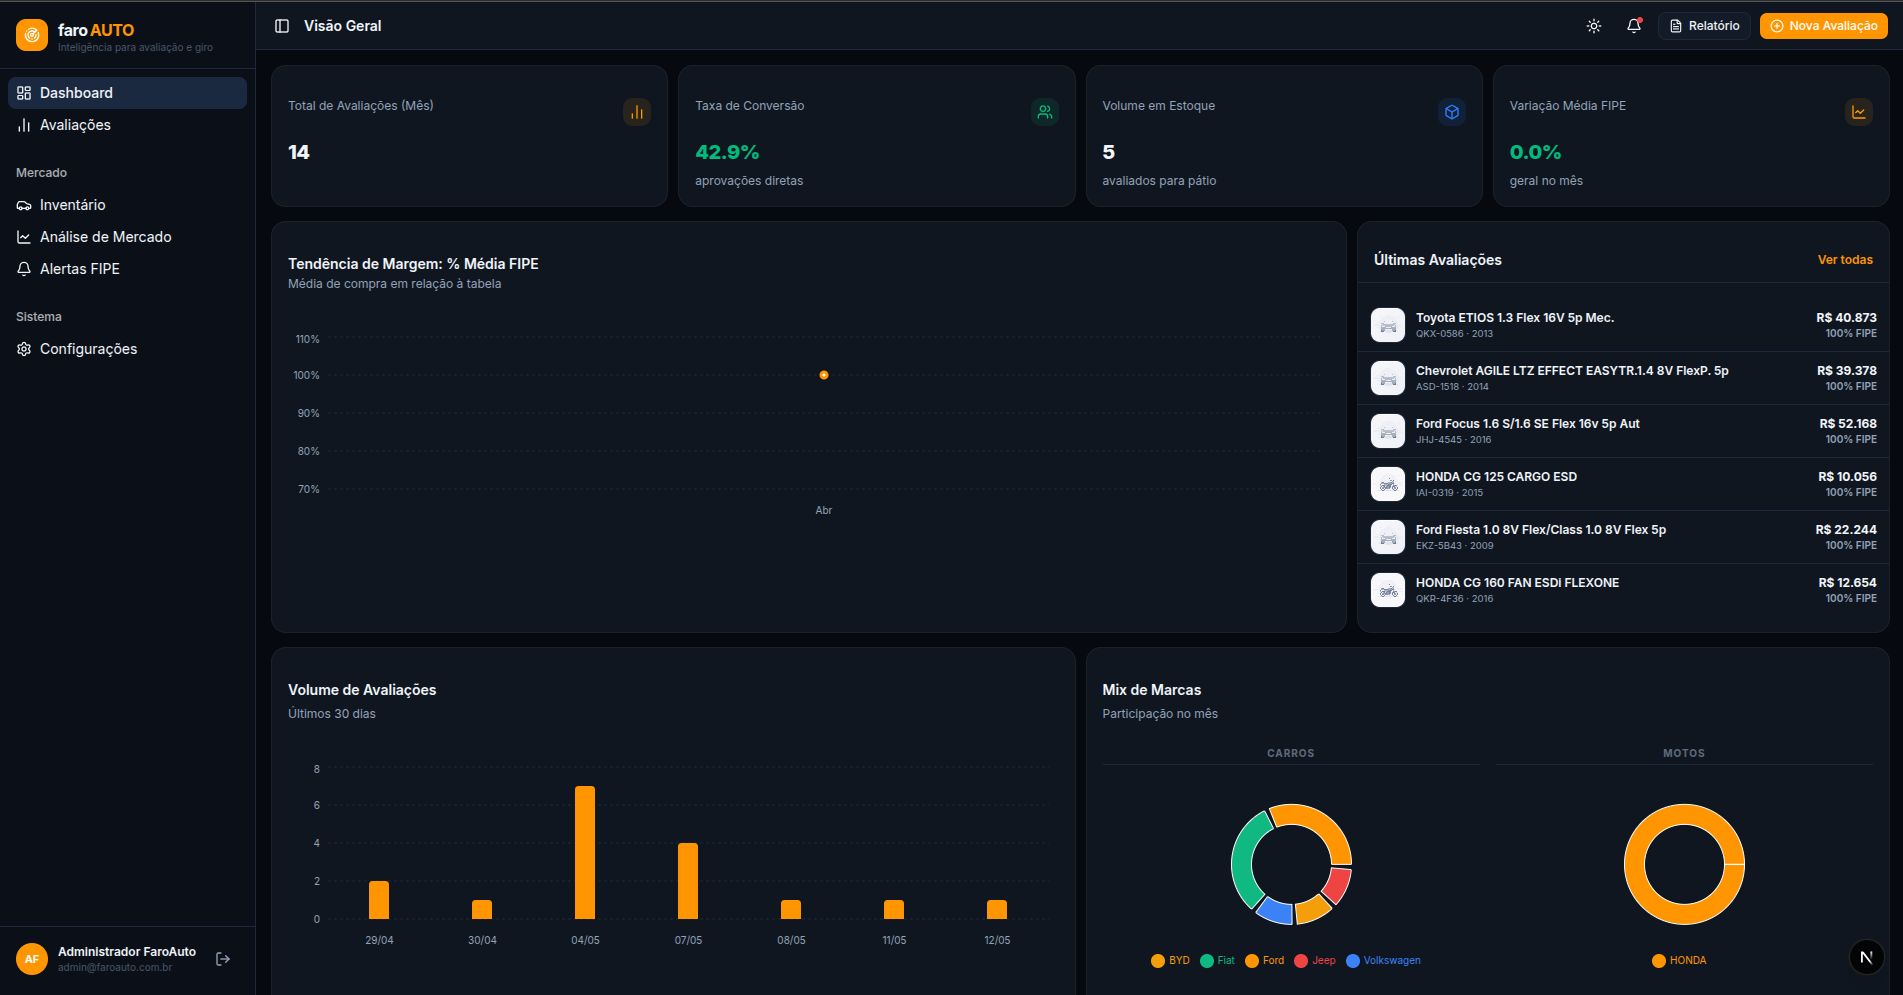Viewport: 1903px width, 995px height.
Task: Click the R$ 52.168 price value
Action: pos(1848,424)
